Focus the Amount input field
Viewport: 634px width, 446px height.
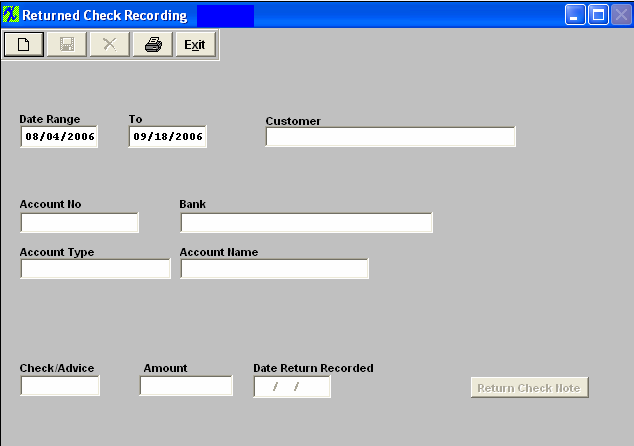point(186,386)
